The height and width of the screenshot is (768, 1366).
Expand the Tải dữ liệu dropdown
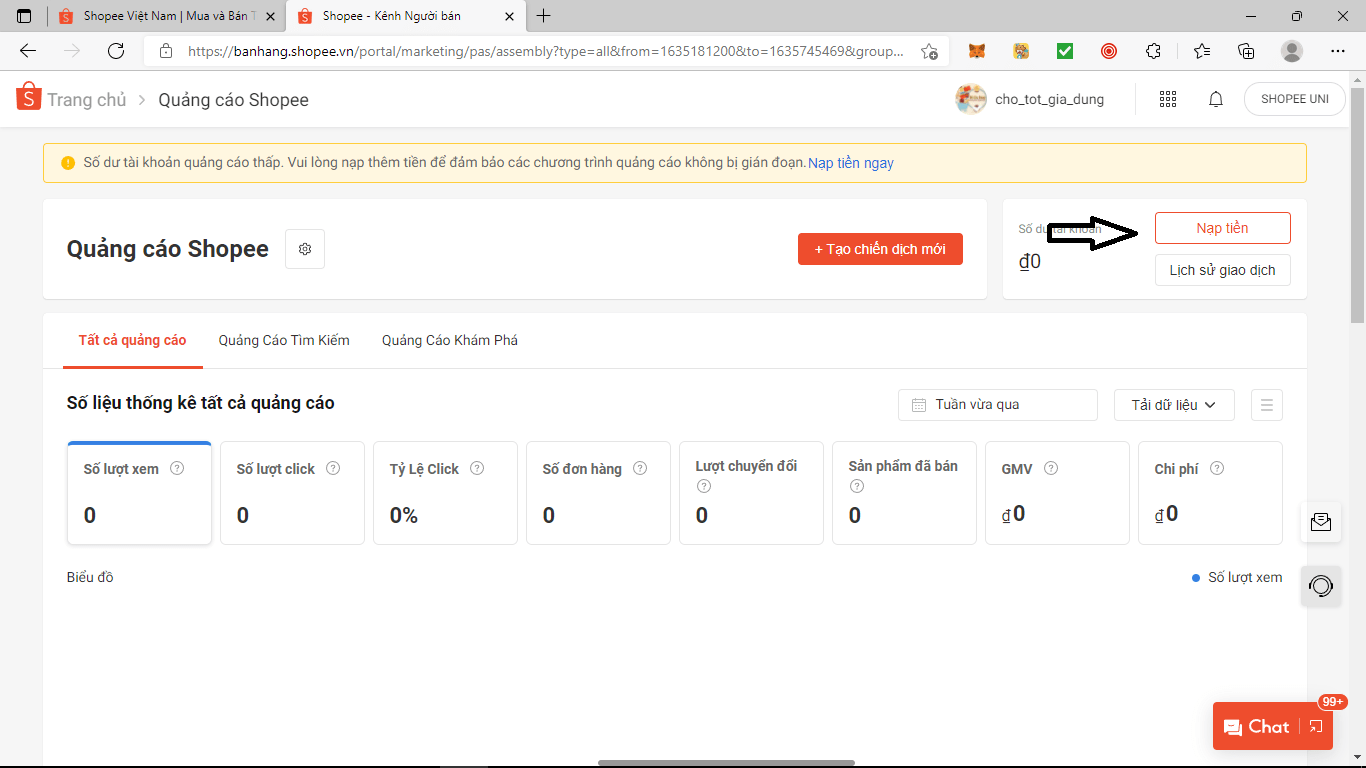click(1173, 405)
